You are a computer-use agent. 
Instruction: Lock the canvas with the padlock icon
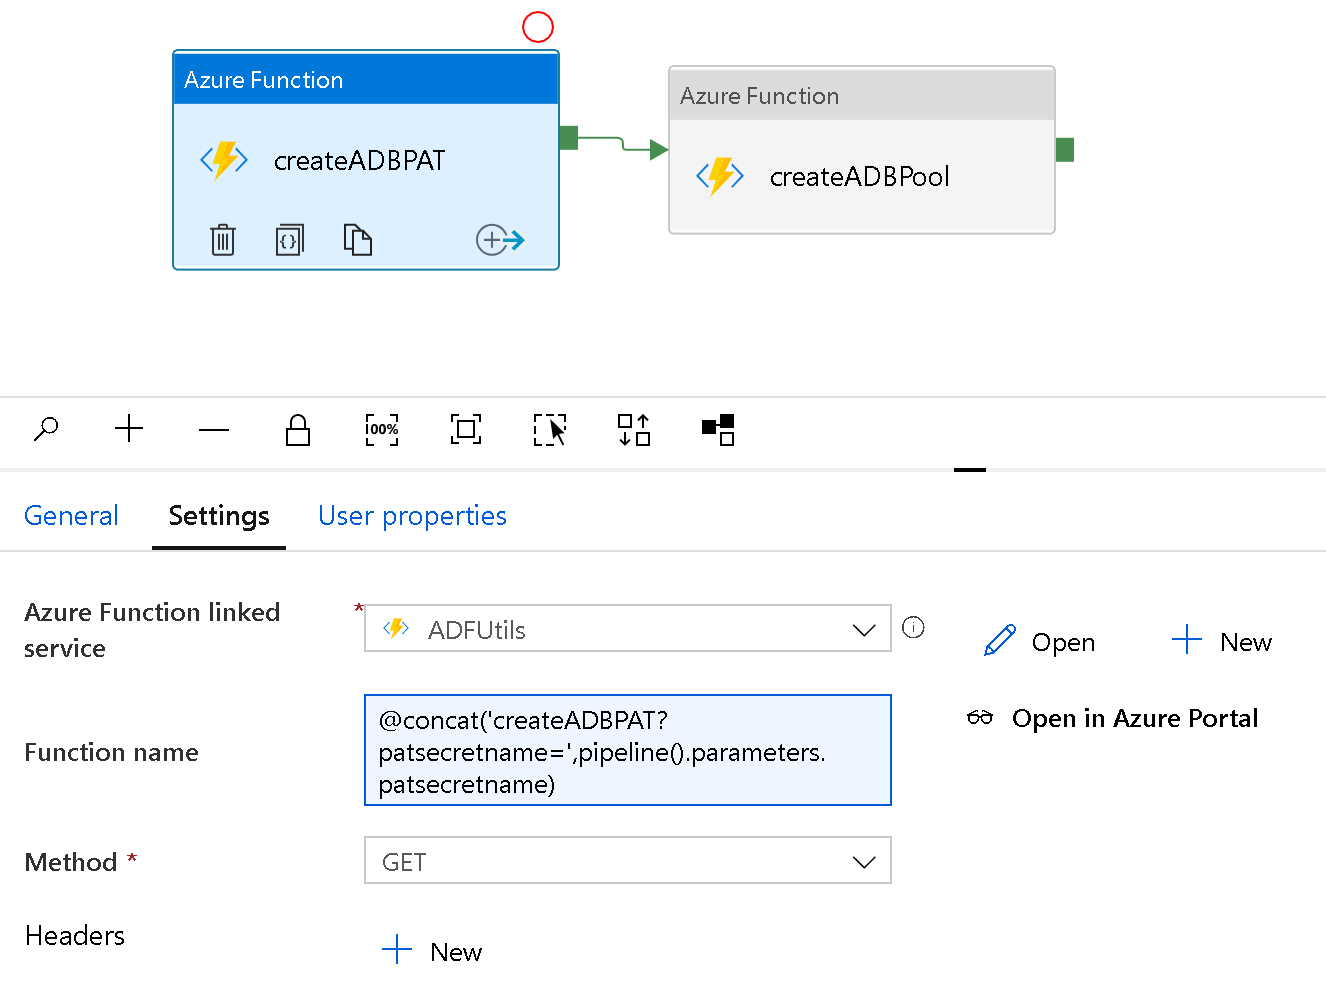coord(297,430)
